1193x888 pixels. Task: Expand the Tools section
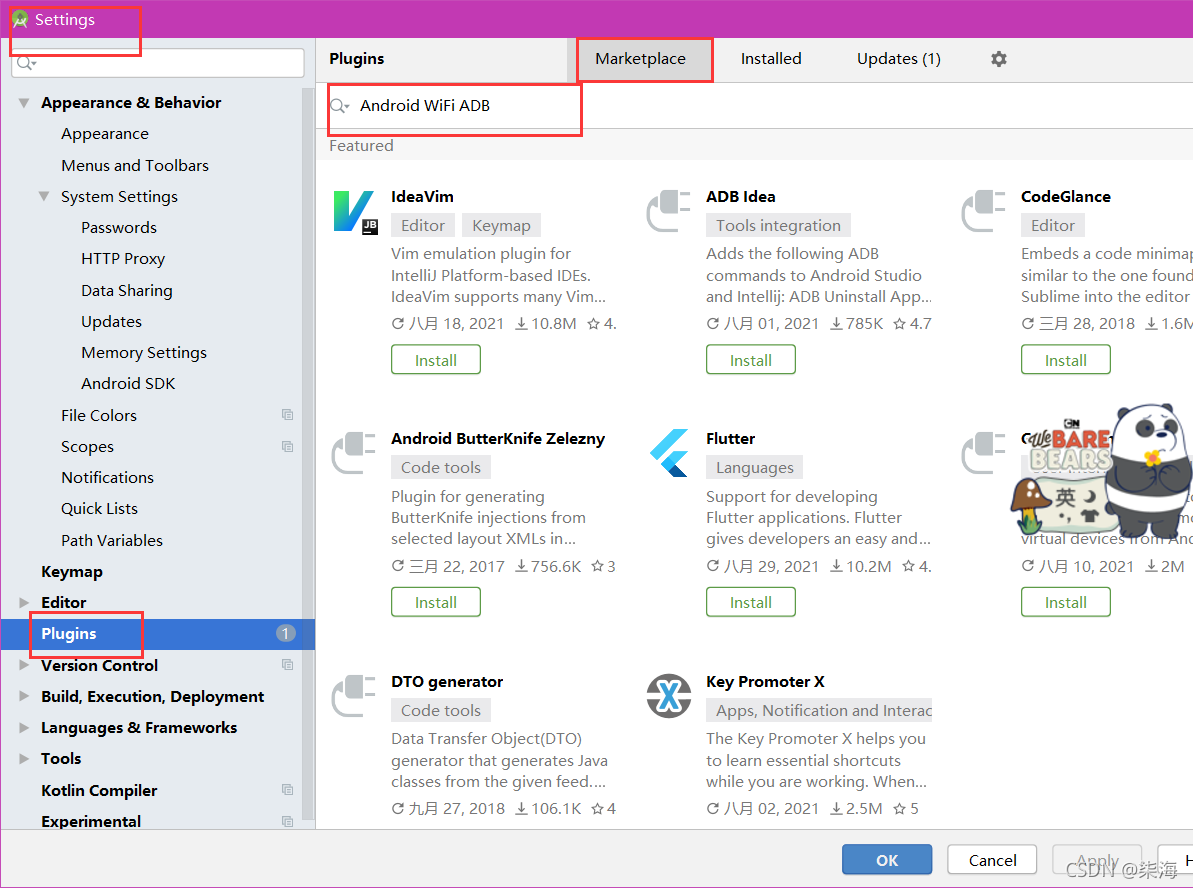click(24, 759)
